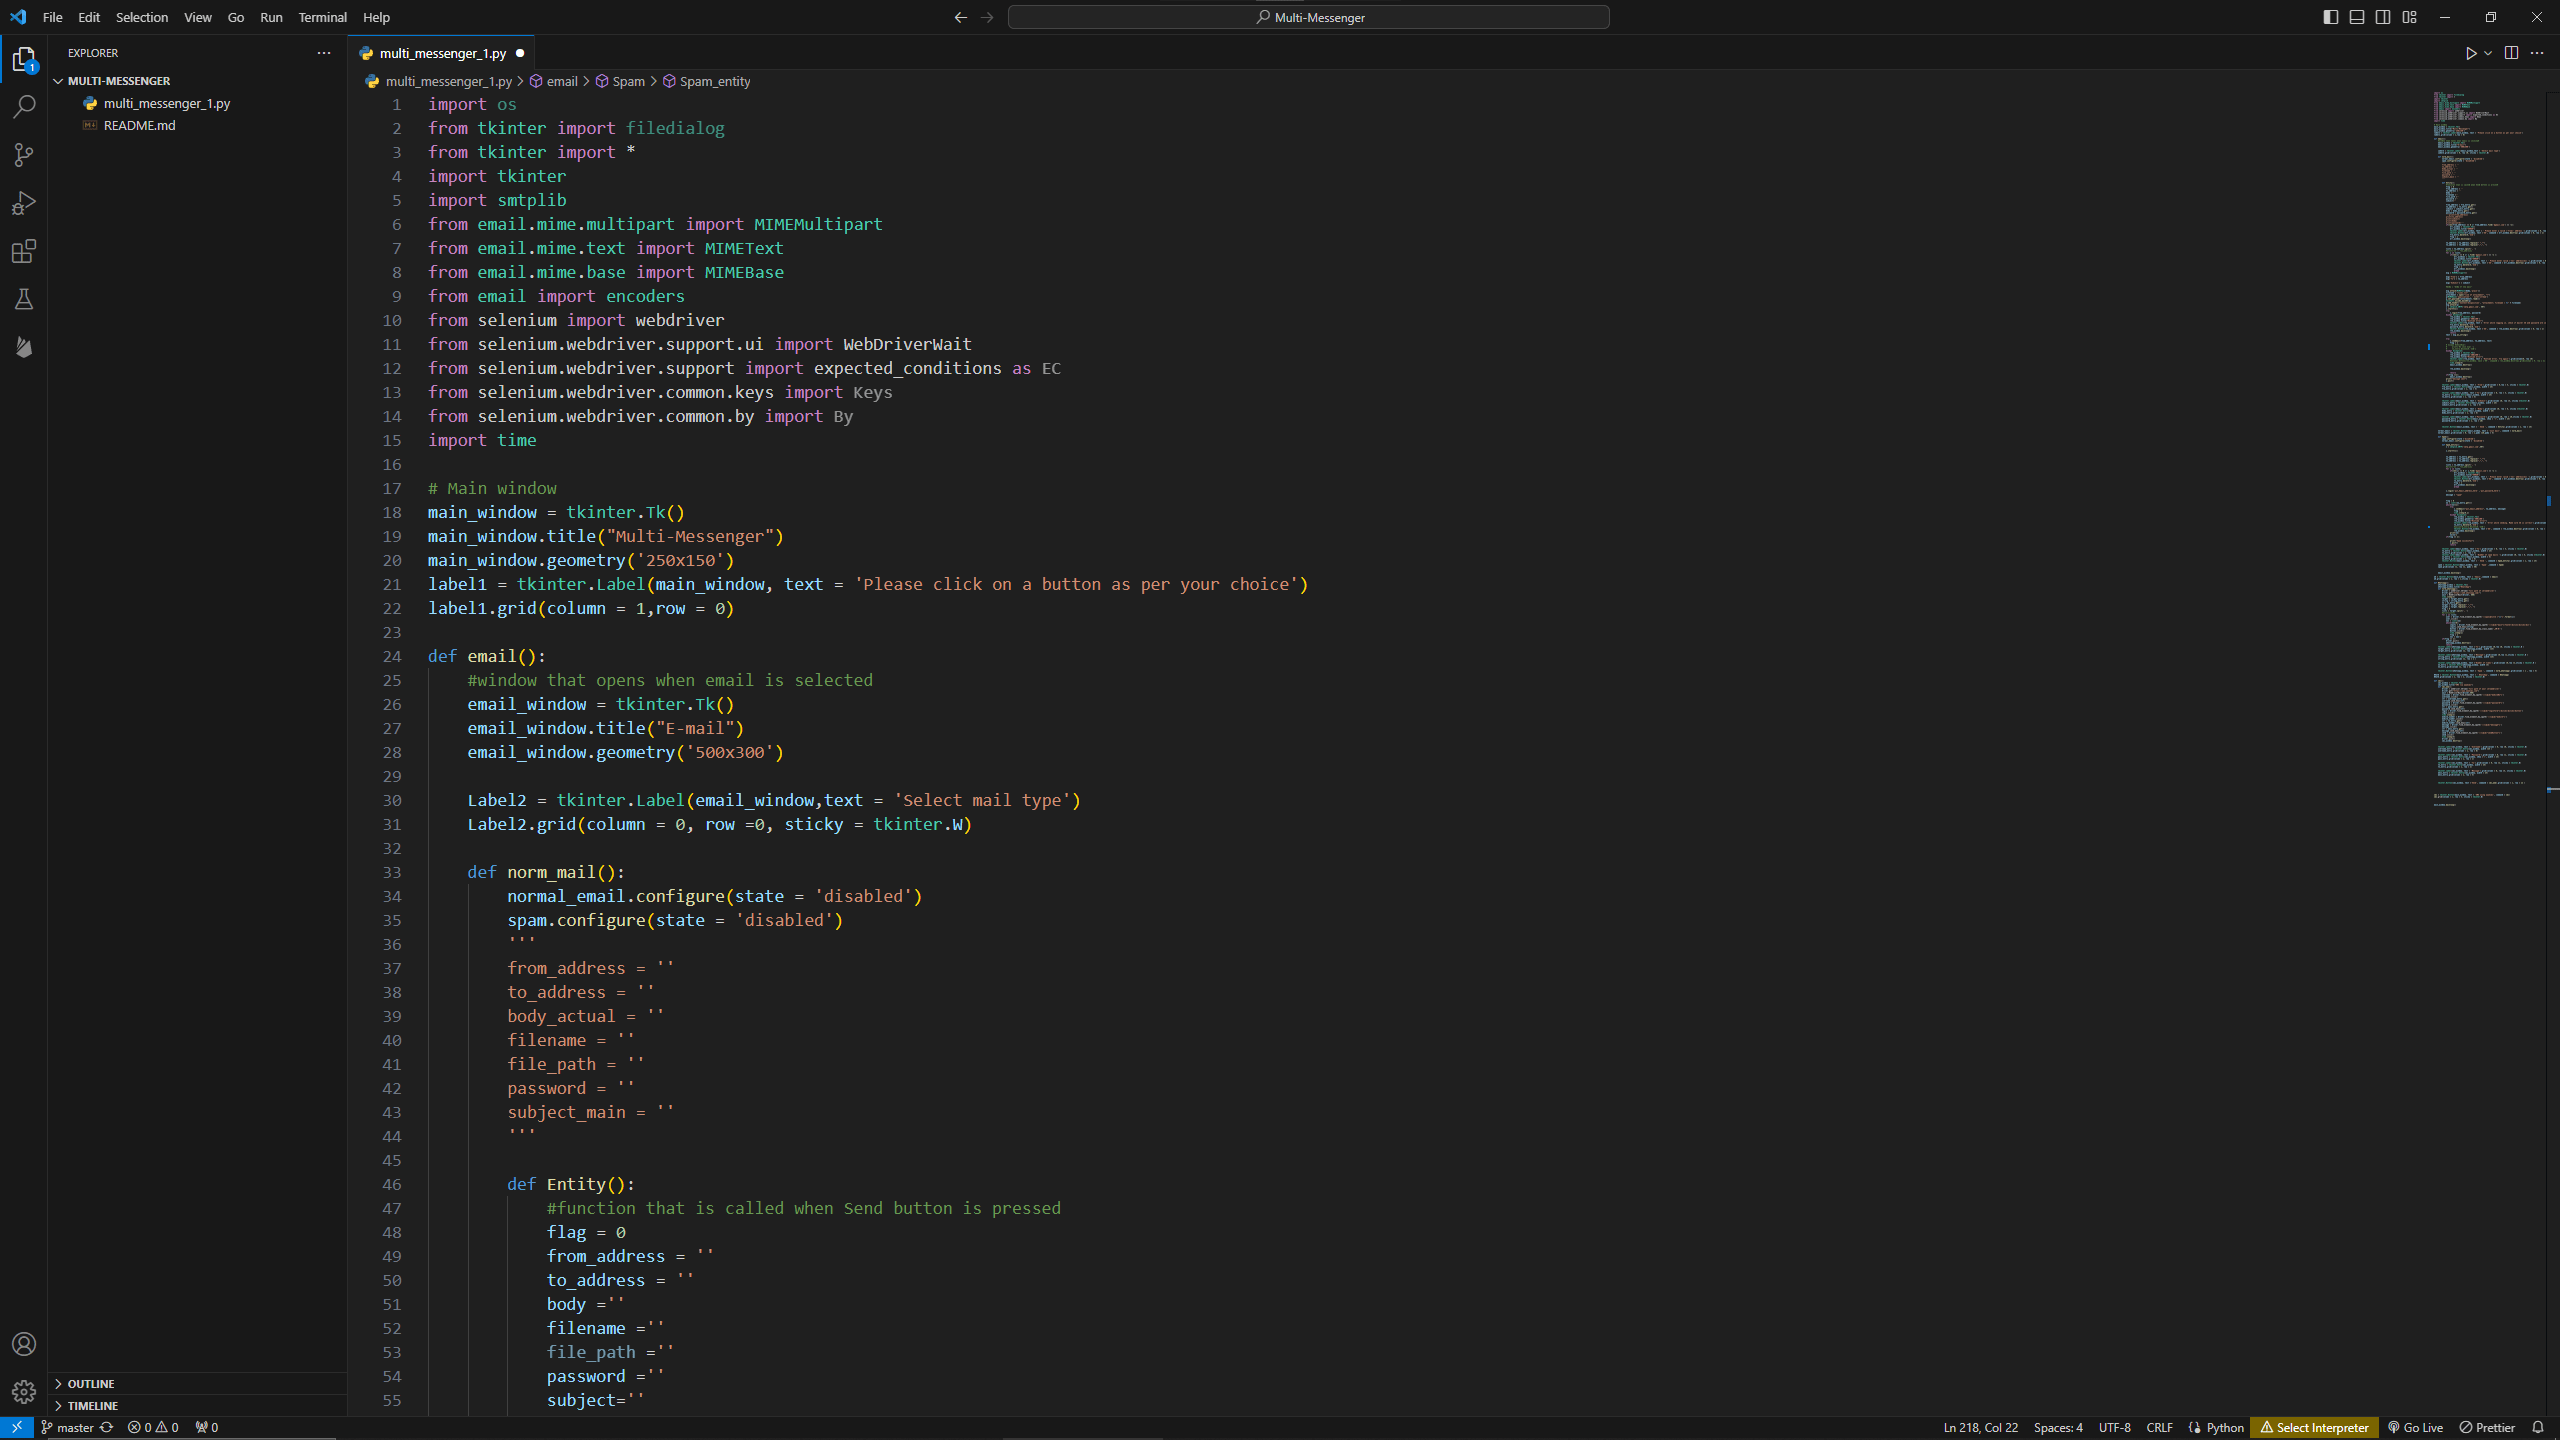Open README.md in the explorer
Screen dimensions: 2560x1440
click(139, 125)
